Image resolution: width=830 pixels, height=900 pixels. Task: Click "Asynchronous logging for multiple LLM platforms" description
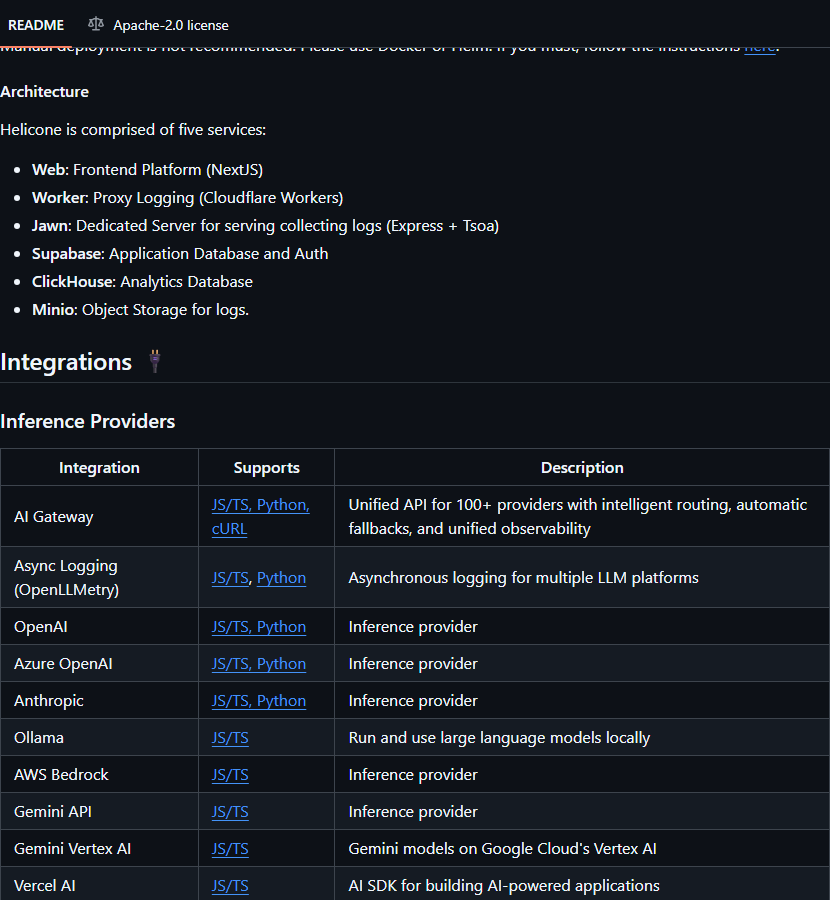[523, 577]
